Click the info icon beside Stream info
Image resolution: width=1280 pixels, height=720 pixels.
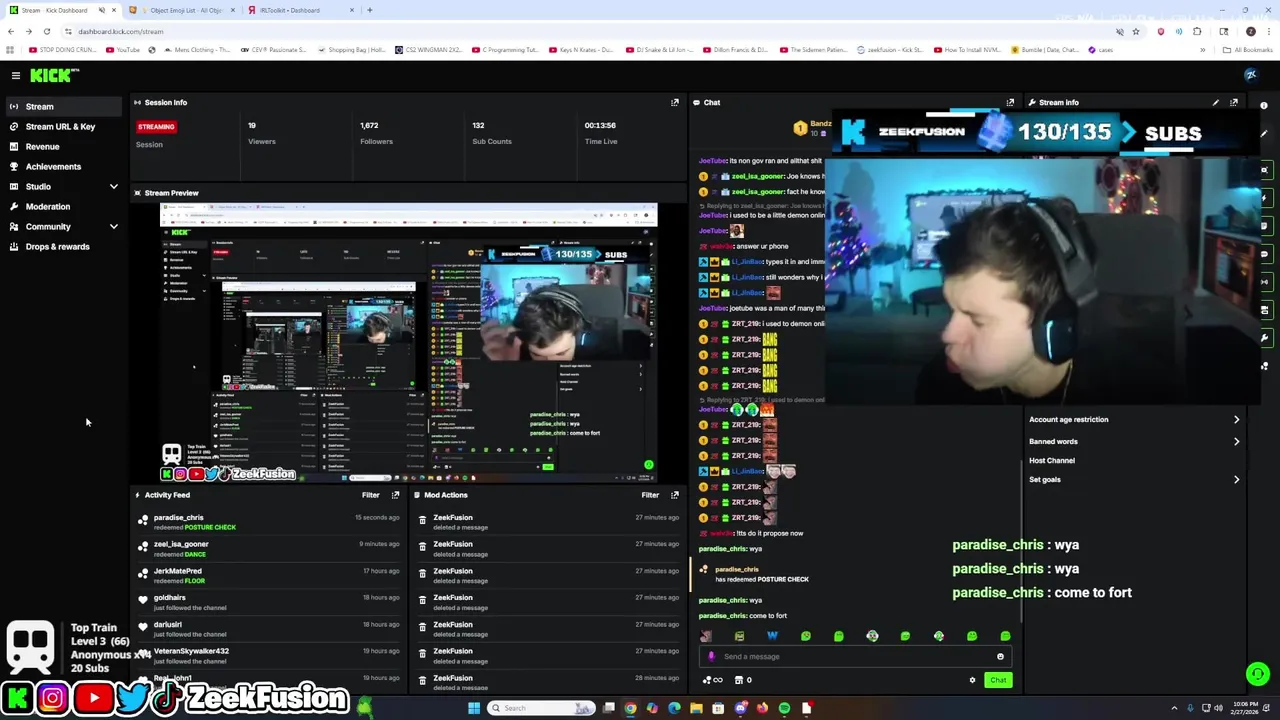click(x=1263, y=105)
